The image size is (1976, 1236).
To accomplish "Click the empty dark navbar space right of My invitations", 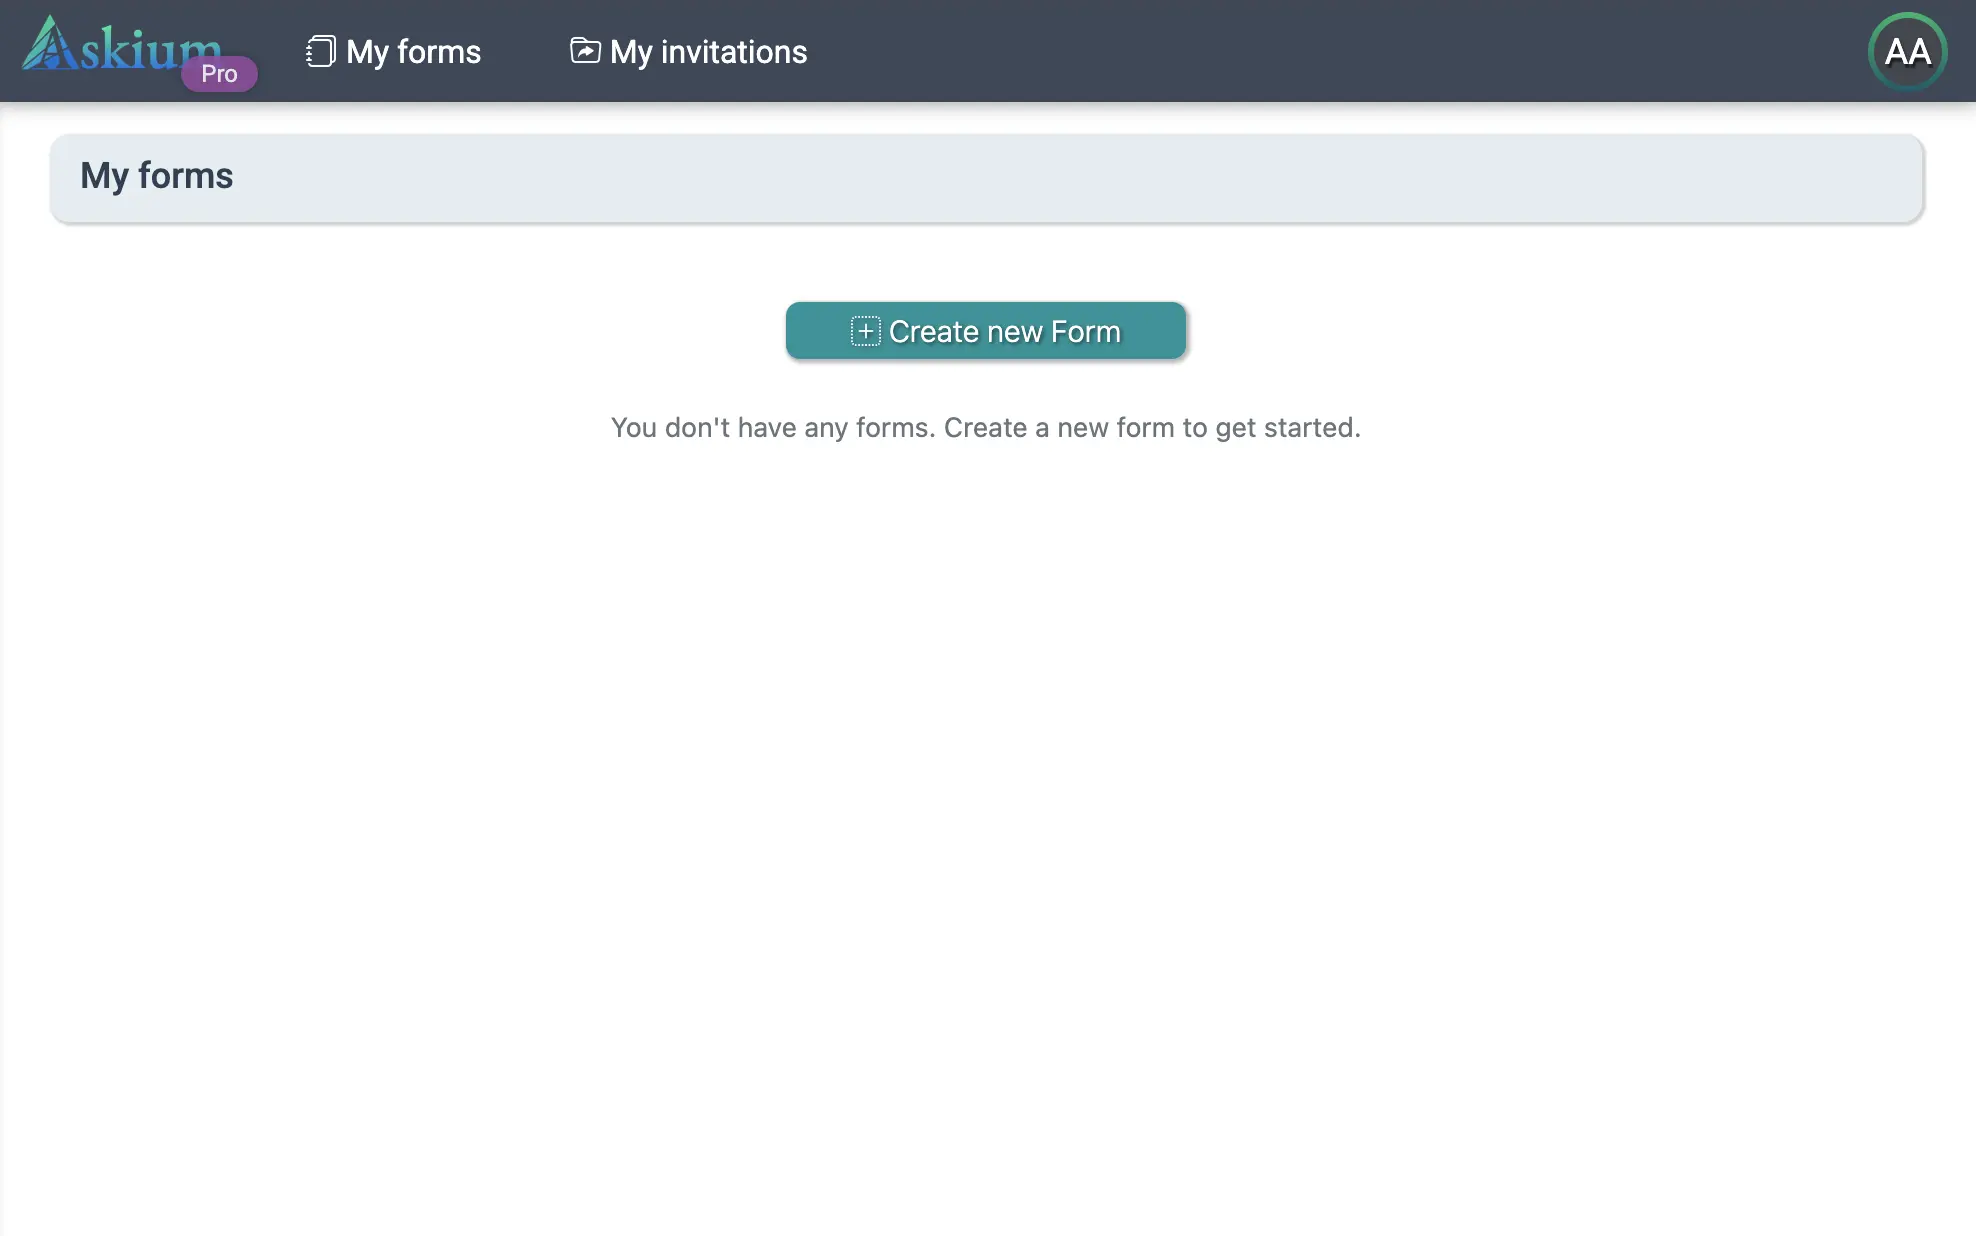I will [1300, 52].
